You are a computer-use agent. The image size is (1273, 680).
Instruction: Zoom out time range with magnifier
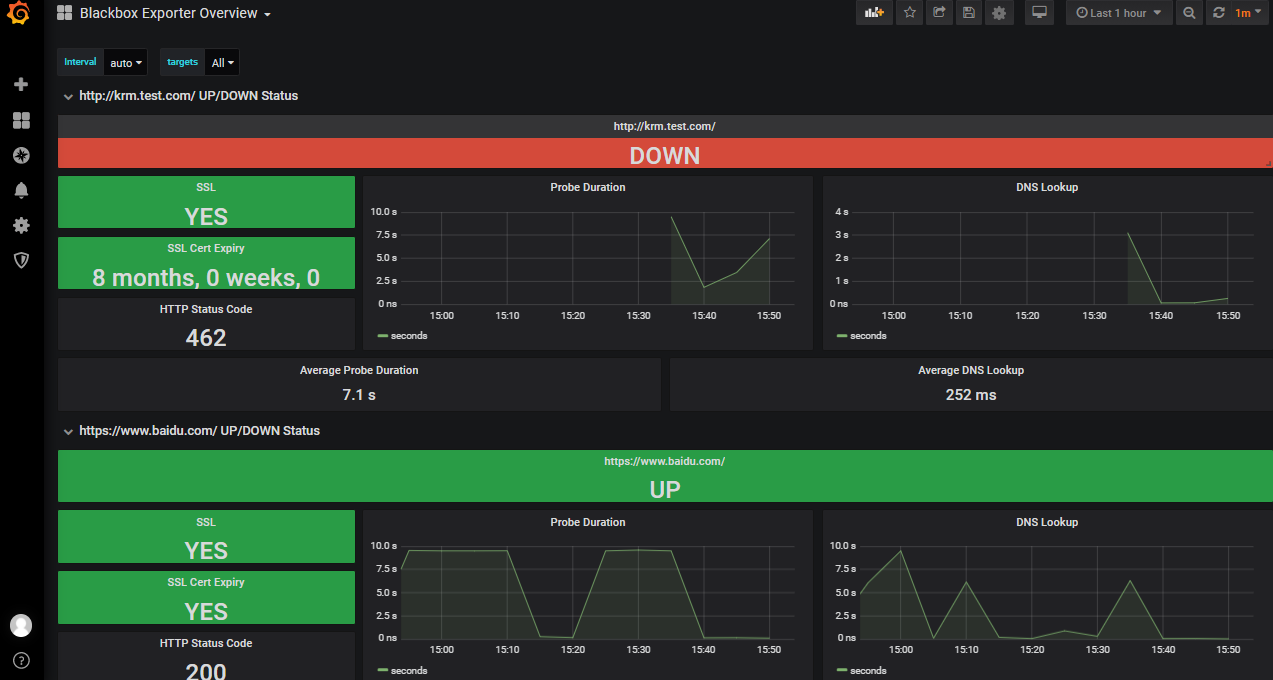1189,13
